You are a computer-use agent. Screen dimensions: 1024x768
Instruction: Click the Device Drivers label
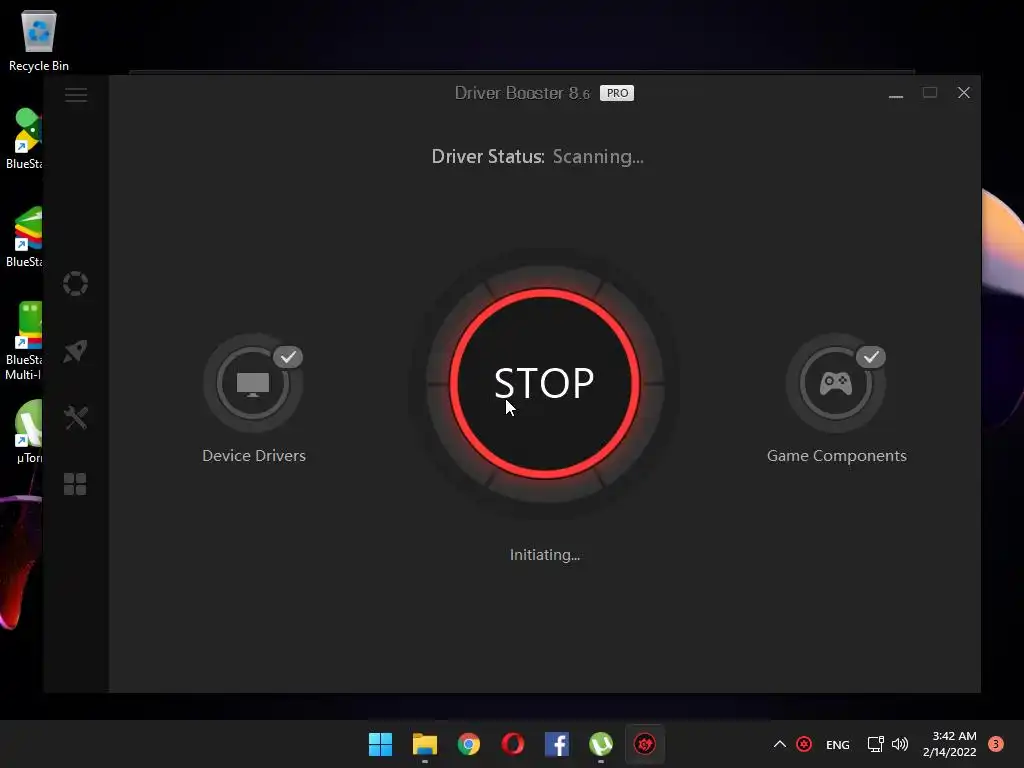coord(254,456)
